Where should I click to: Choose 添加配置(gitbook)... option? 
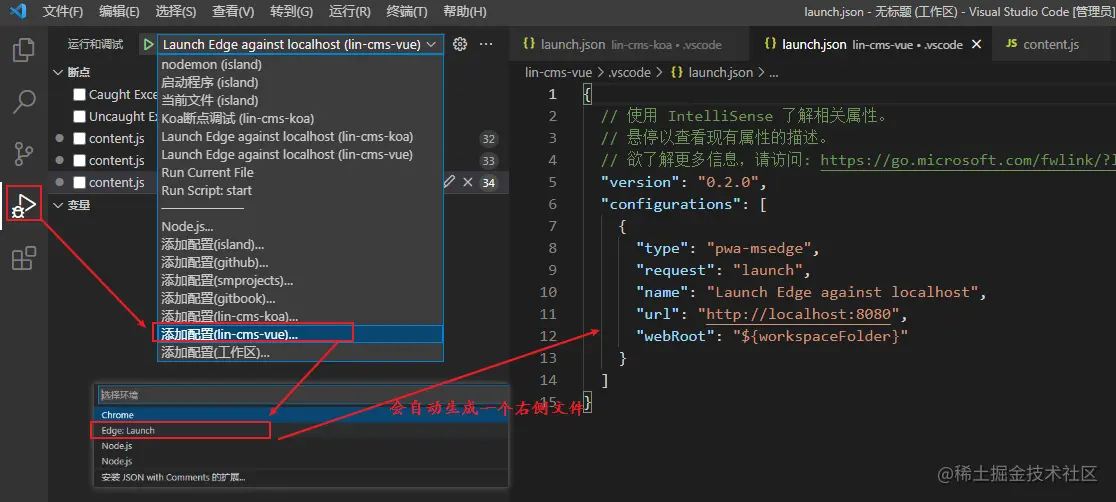[x=300, y=298]
